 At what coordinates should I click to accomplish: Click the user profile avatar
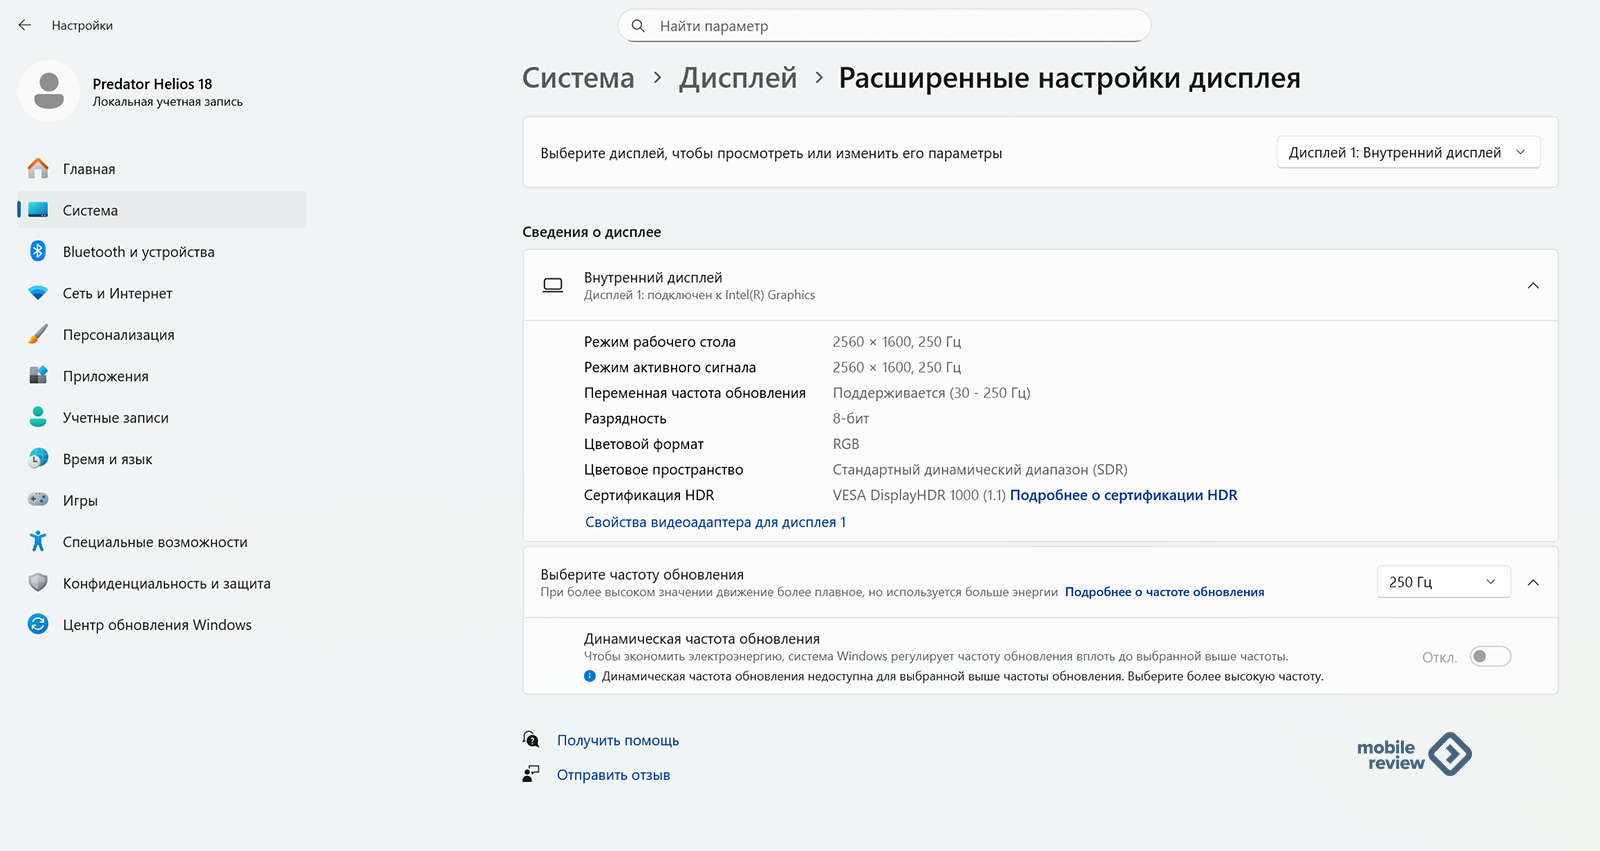point(49,92)
